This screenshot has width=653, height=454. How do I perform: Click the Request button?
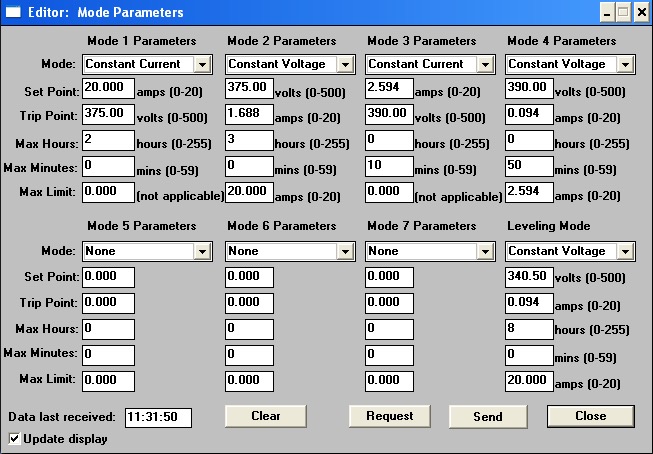(389, 416)
